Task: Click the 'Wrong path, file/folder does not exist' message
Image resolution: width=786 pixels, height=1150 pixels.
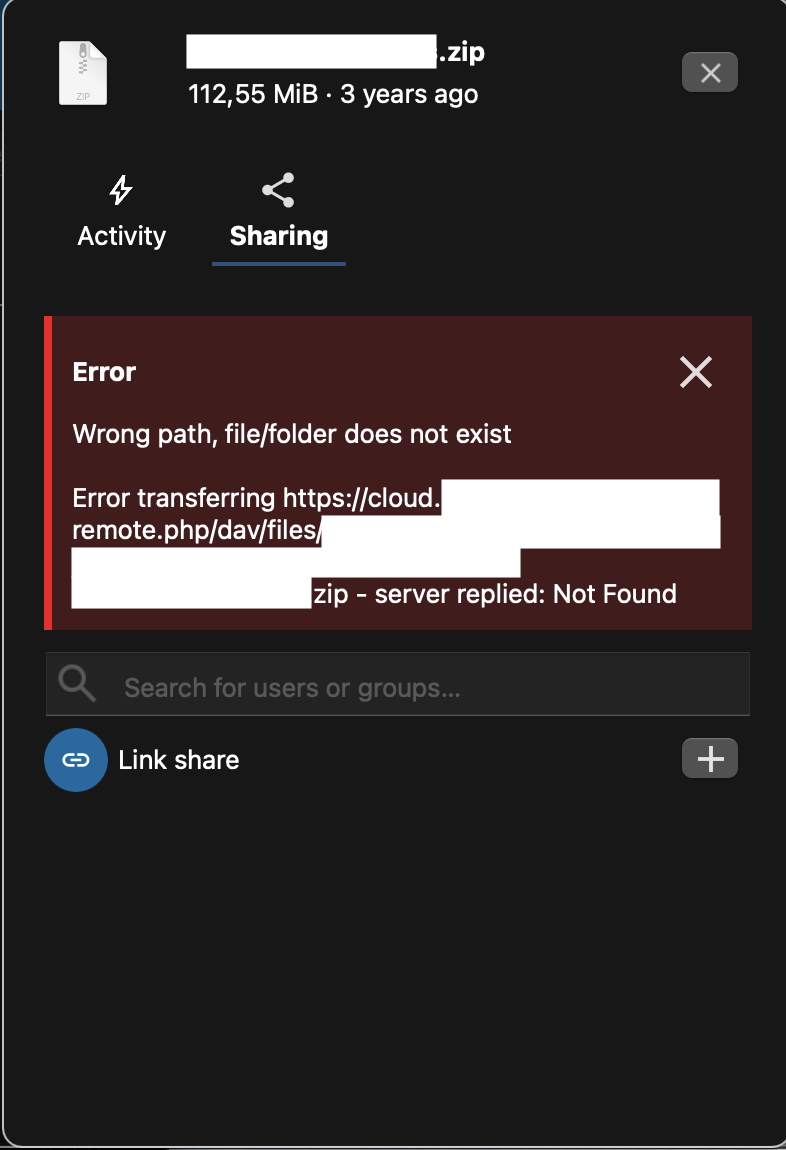Action: point(292,434)
